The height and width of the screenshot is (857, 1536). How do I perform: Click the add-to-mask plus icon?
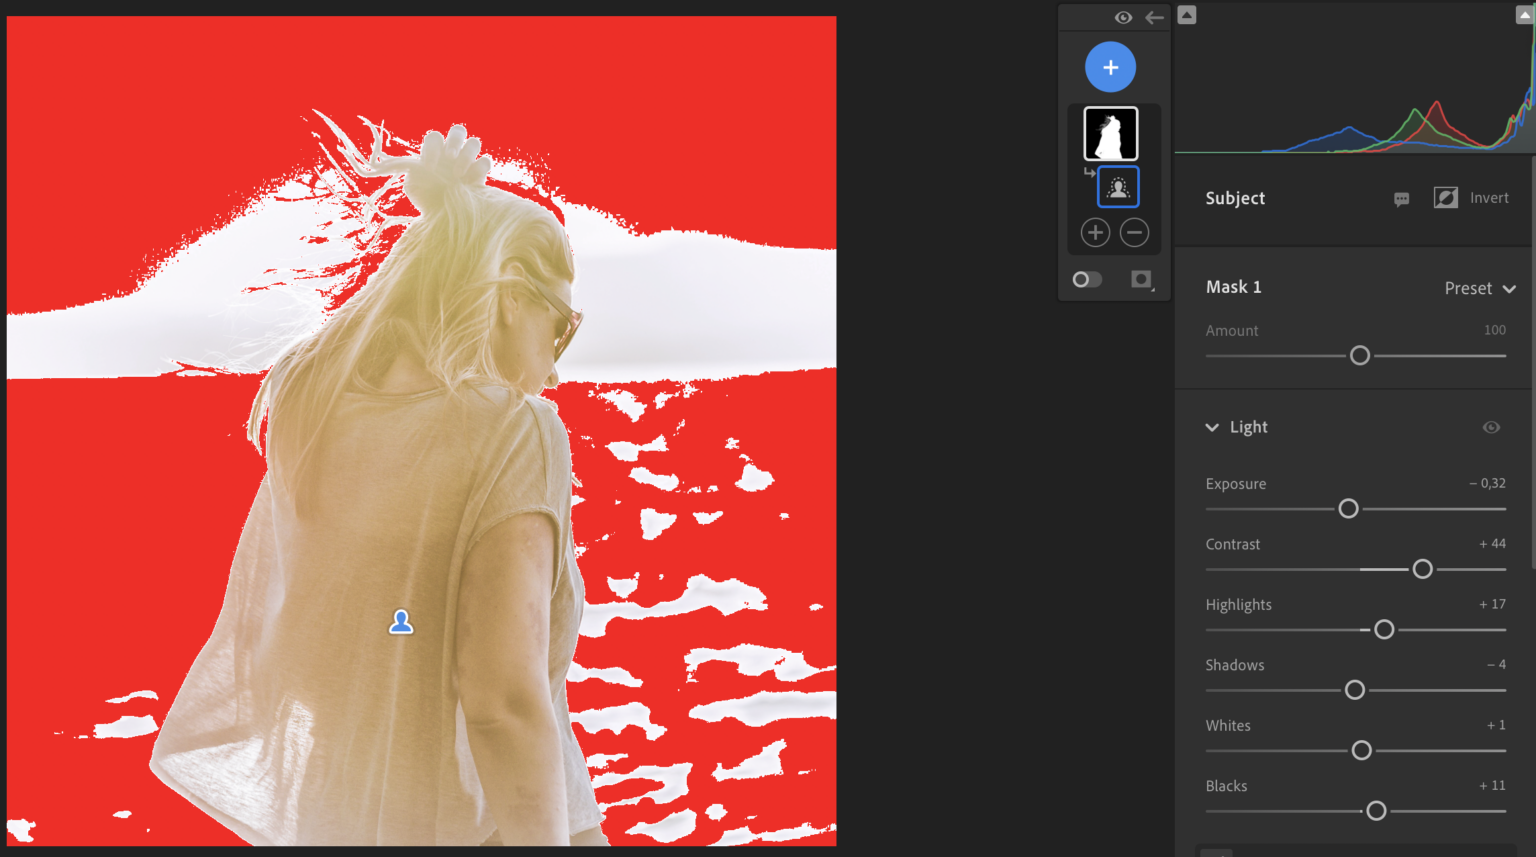[1095, 232]
